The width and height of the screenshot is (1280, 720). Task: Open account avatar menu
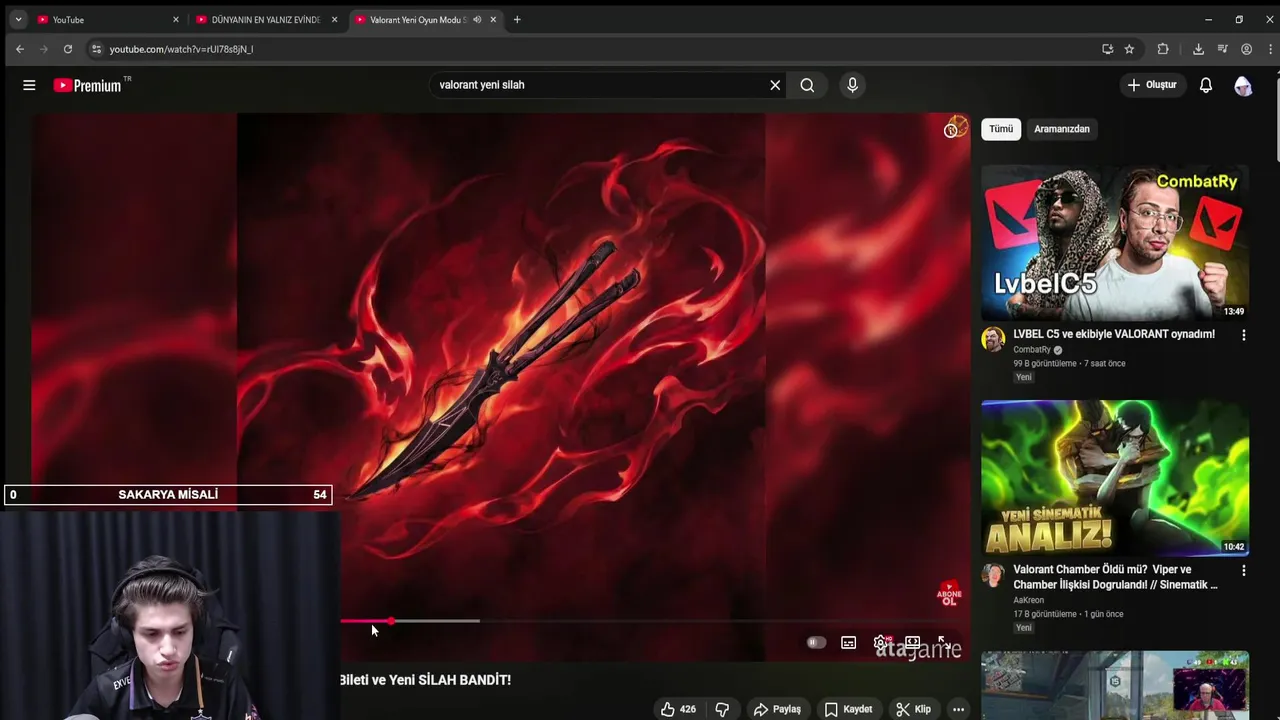[1243, 86]
